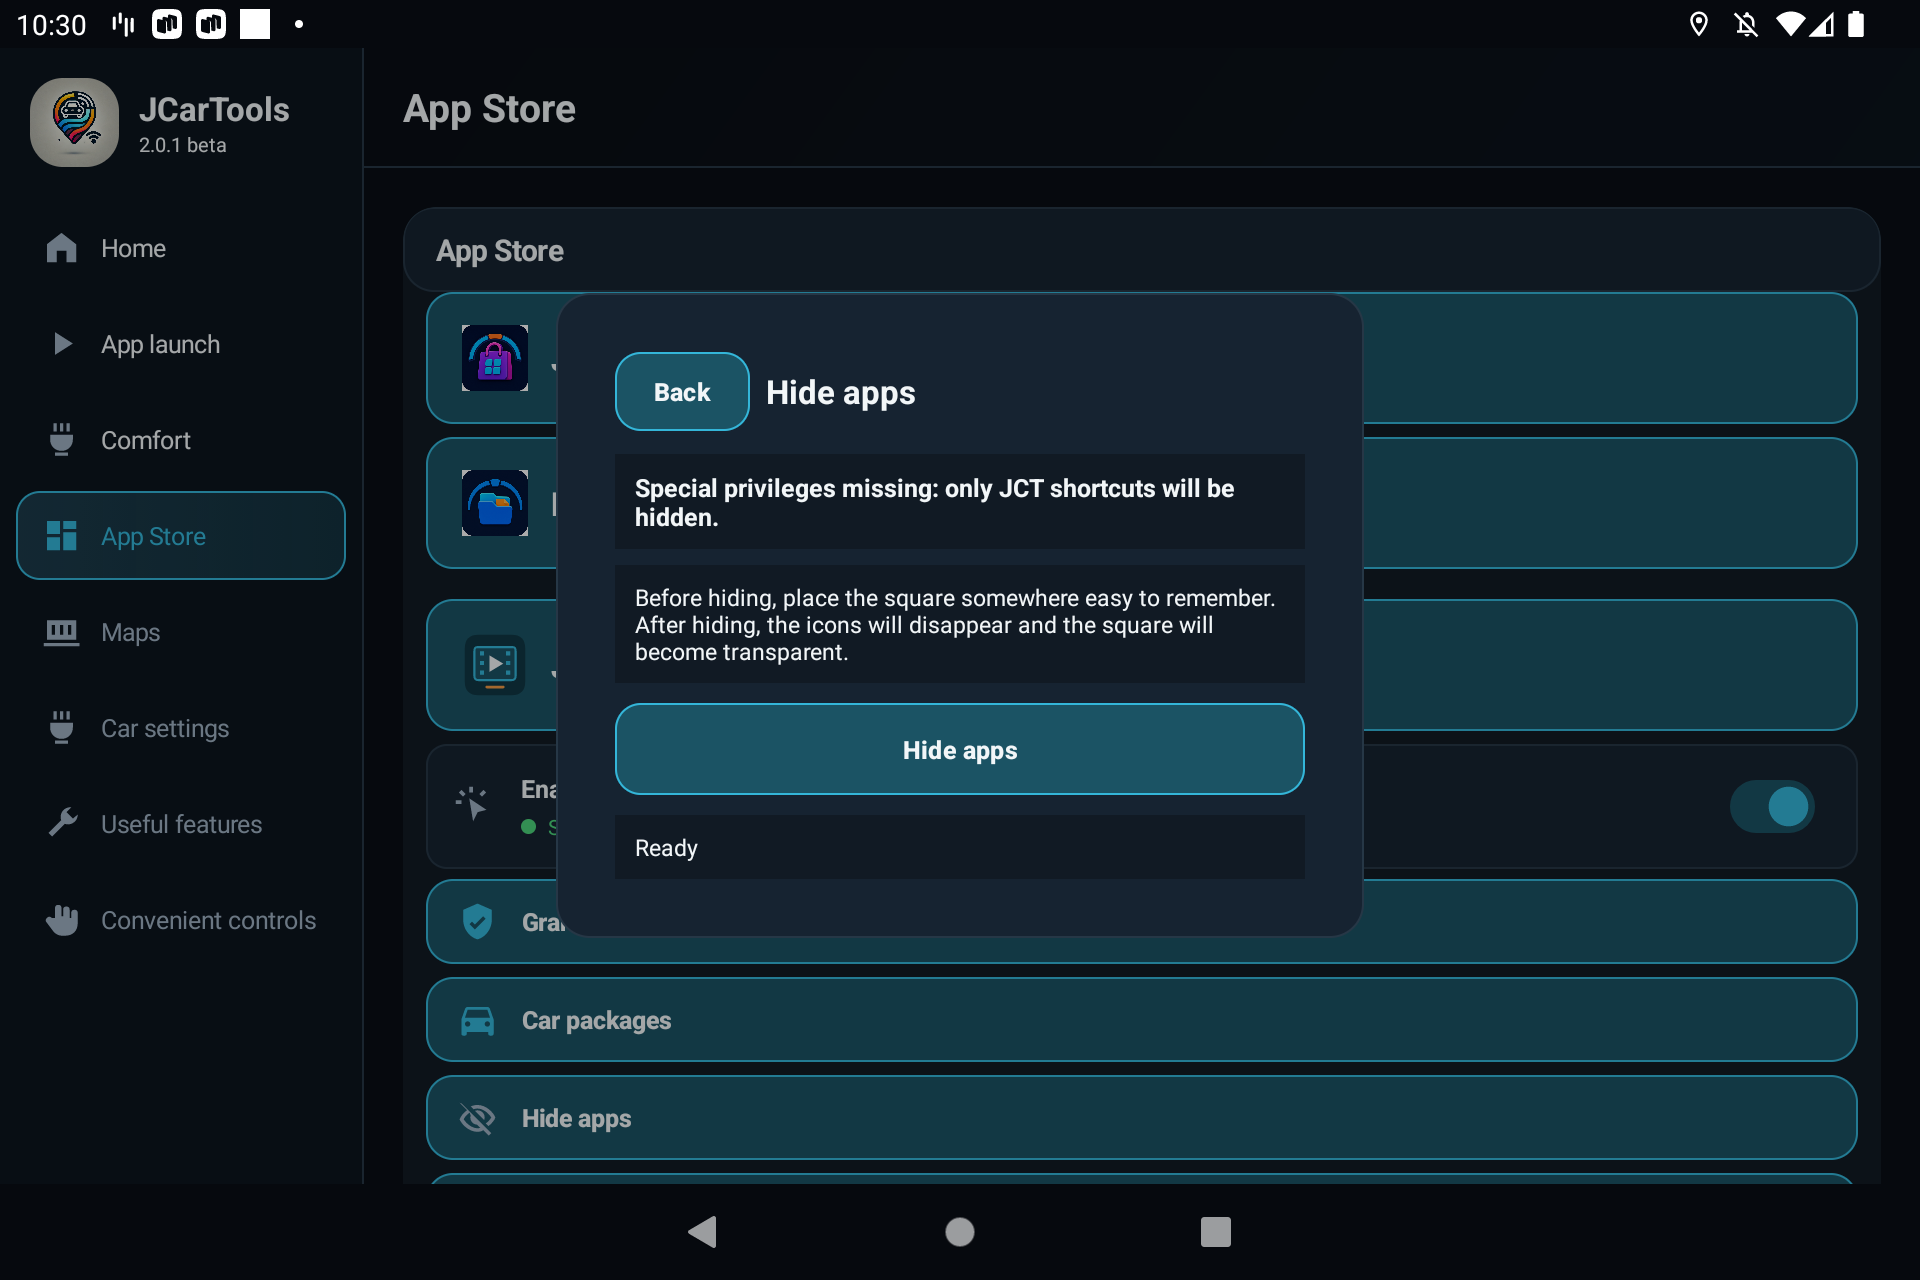This screenshot has width=1920, height=1280.
Task: Click the location icon in status bar
Action: (x=1698, y=24)
